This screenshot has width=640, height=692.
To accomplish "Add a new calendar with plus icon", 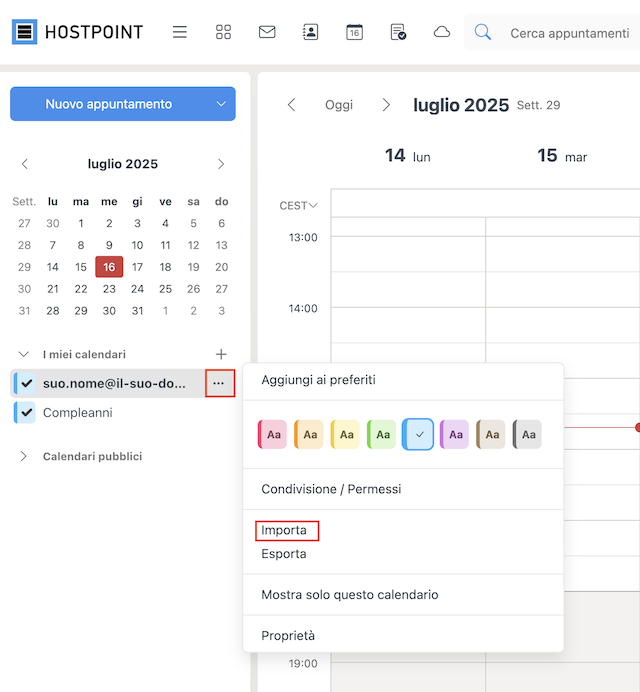I will pyautogui.click(x=221, y=354).
